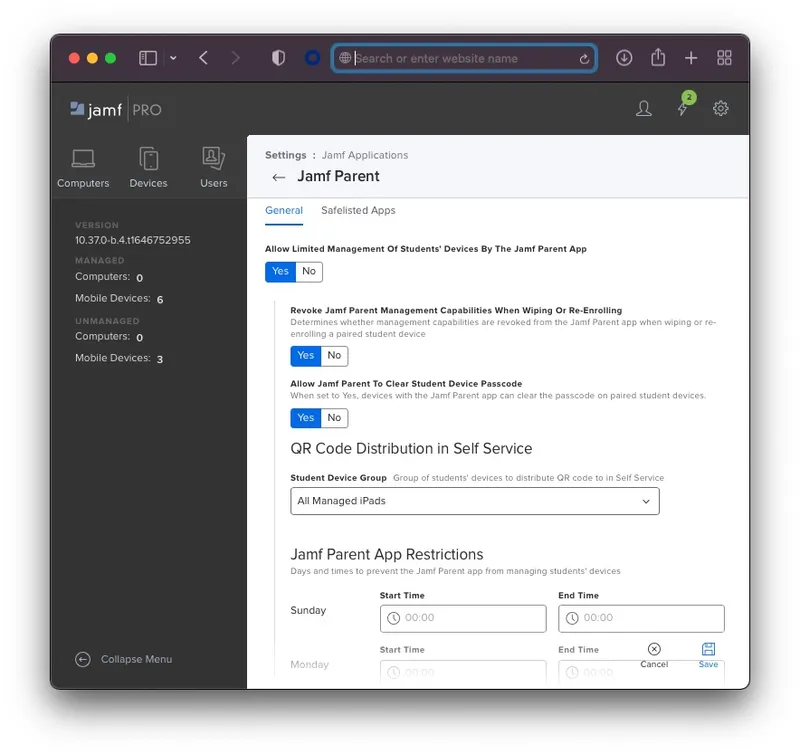This screenshot has width=800, height=756.
Task: Switch to the Safelisted Apps tab
Action: pos(358,211)
